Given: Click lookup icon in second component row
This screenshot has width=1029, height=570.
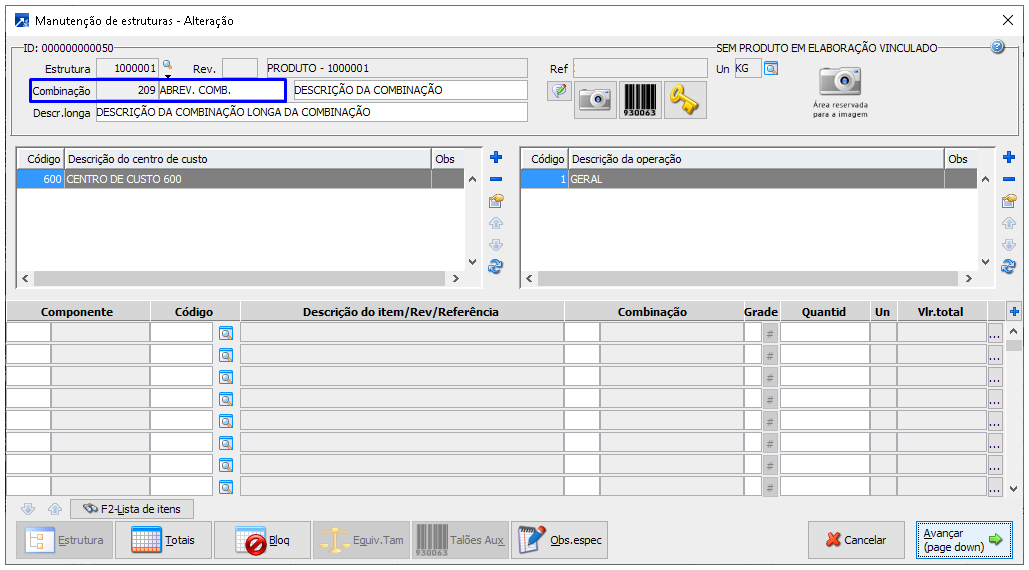Looking at the screenshot, I should pyautogui.click(x=226, y=356).
